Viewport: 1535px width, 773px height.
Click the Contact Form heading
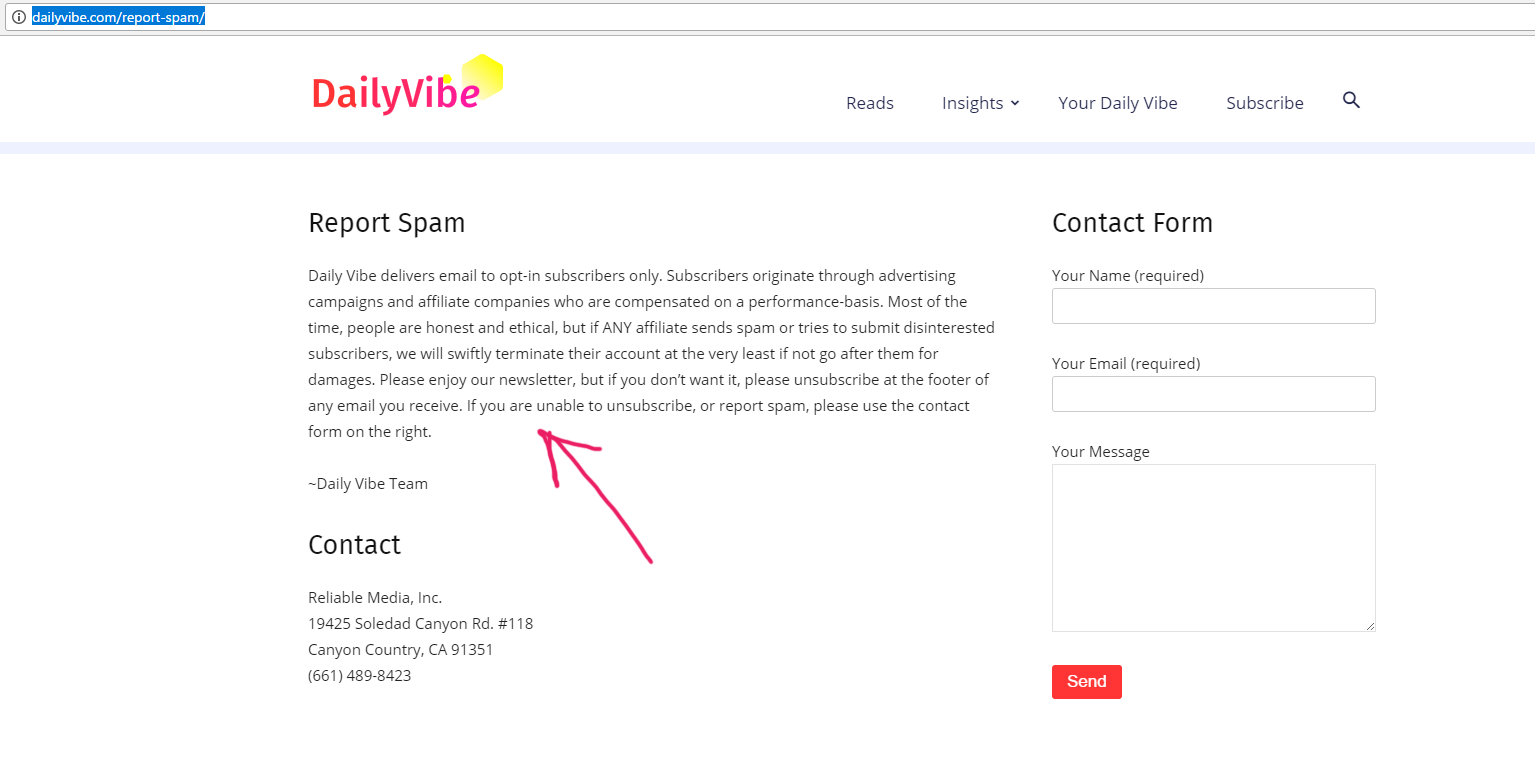pyautogui.click(x=1132, y=222)
